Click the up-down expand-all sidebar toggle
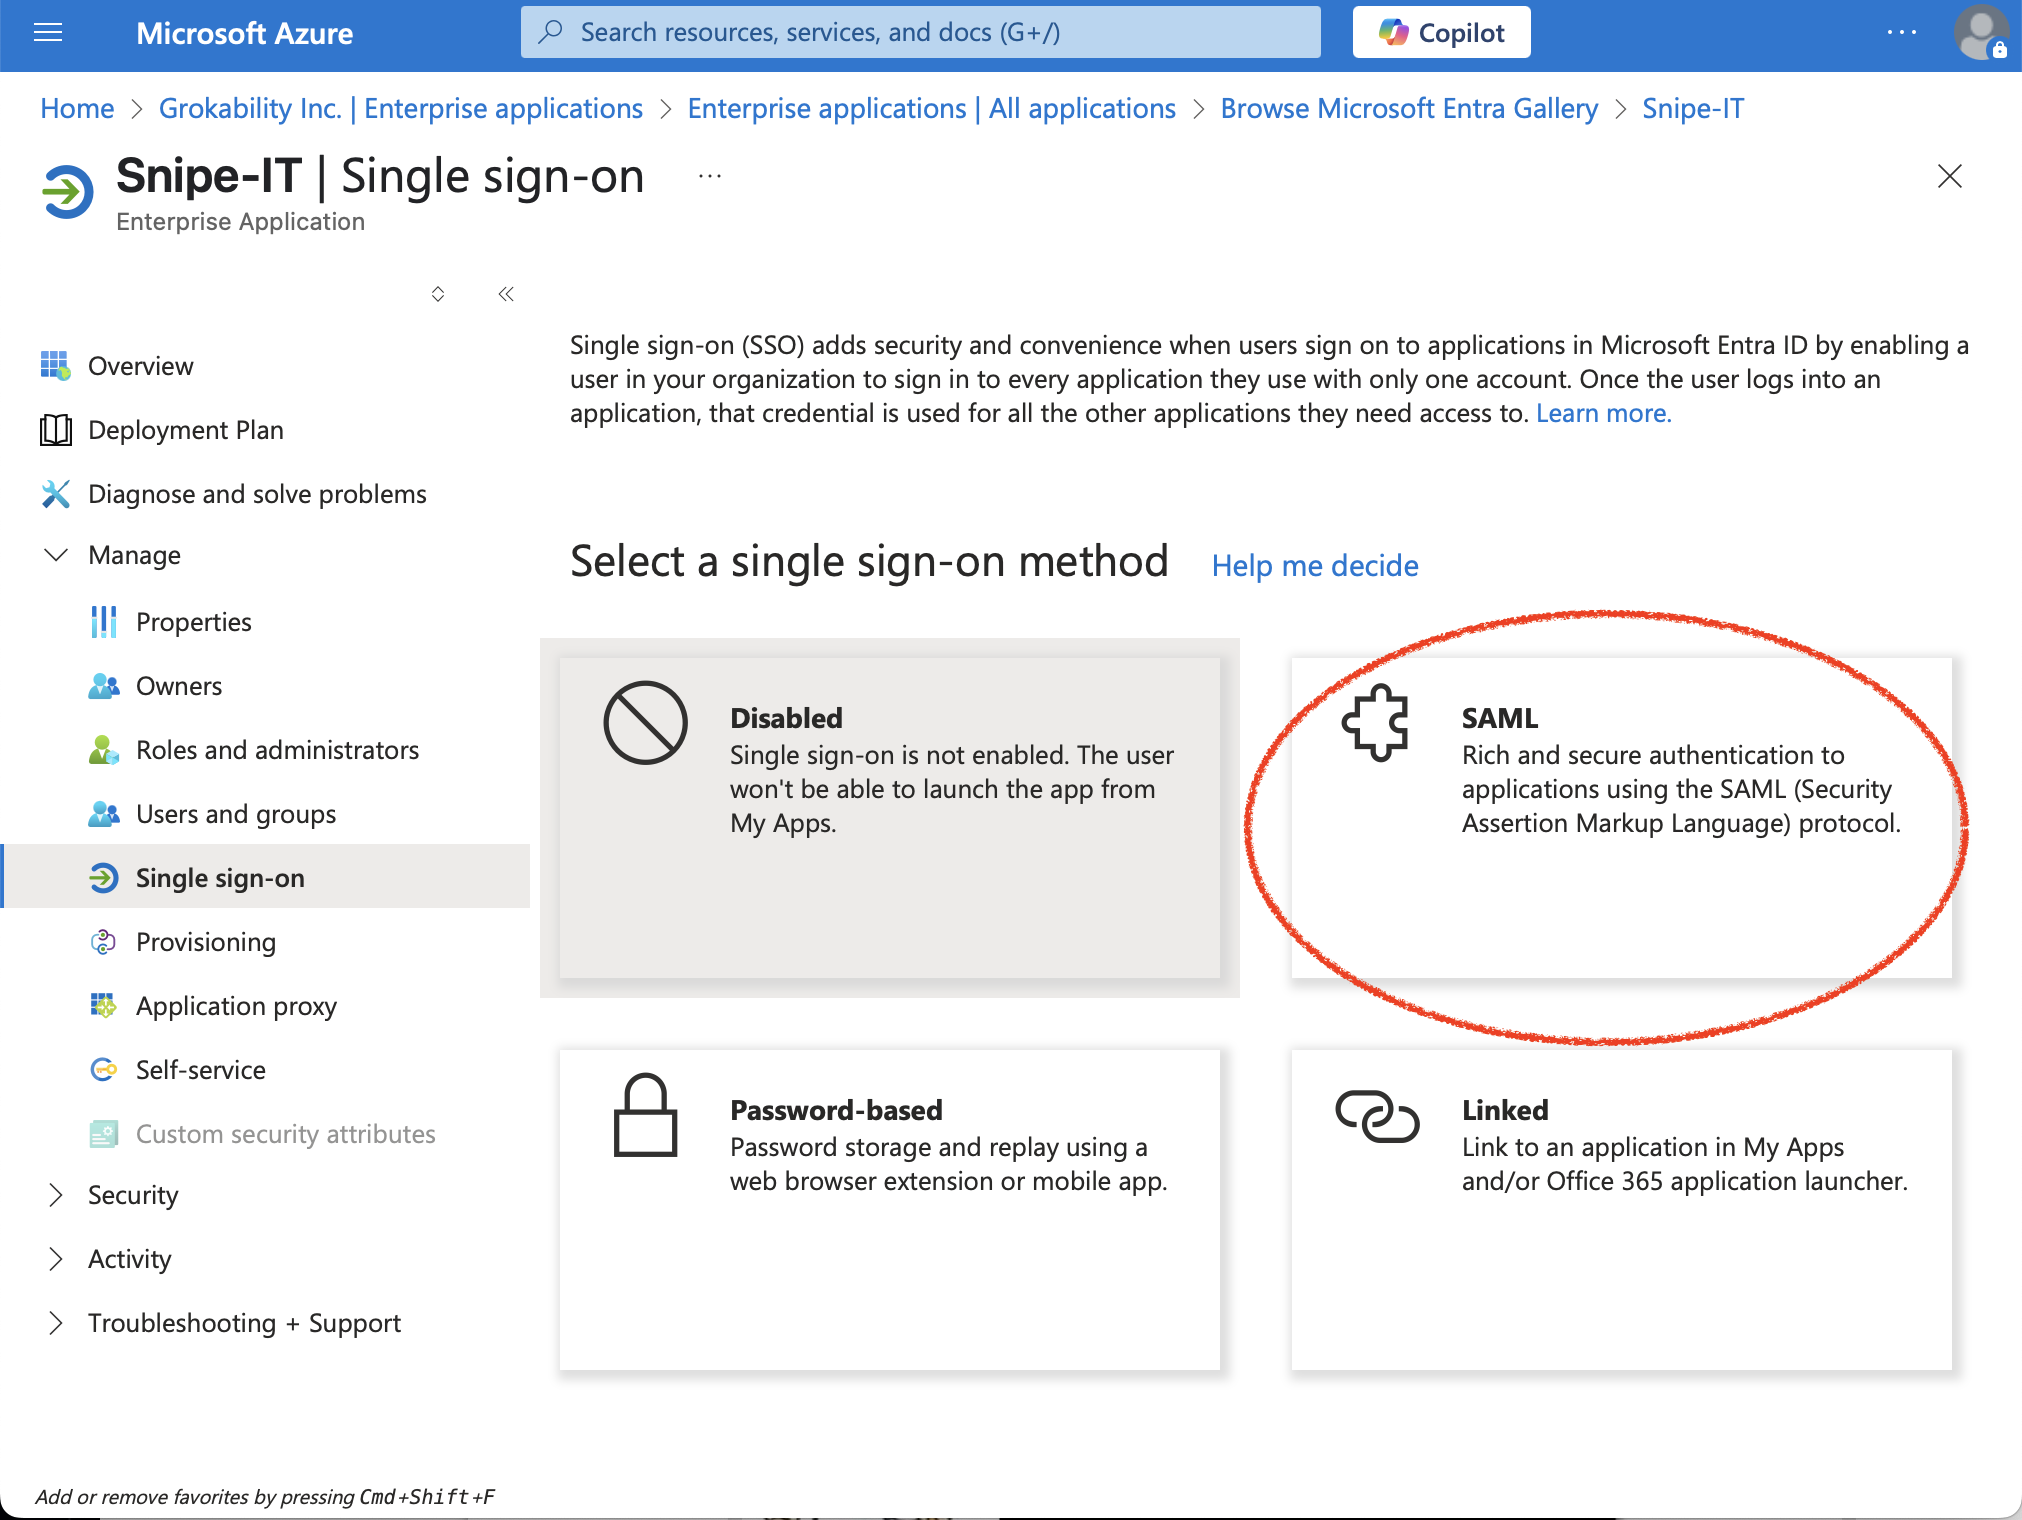Screen dimensions: 2022x1520 pyautogui.click(x=438, y=294)
